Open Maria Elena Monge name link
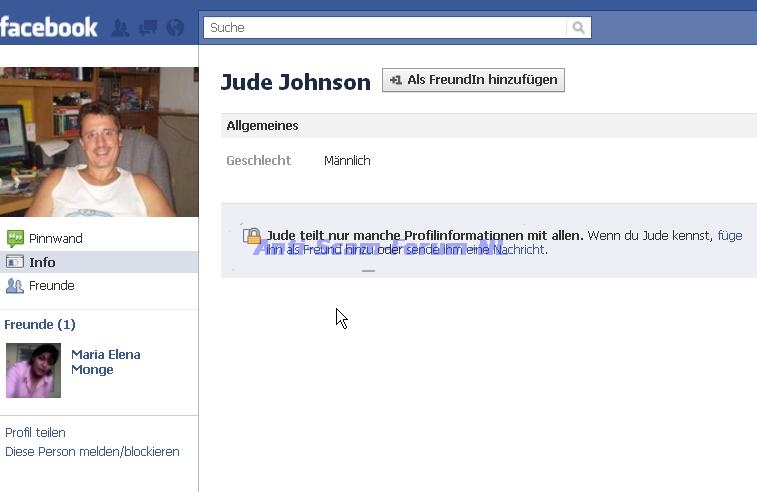The width and height of the screenshot is (757, 492). (105, 362)
